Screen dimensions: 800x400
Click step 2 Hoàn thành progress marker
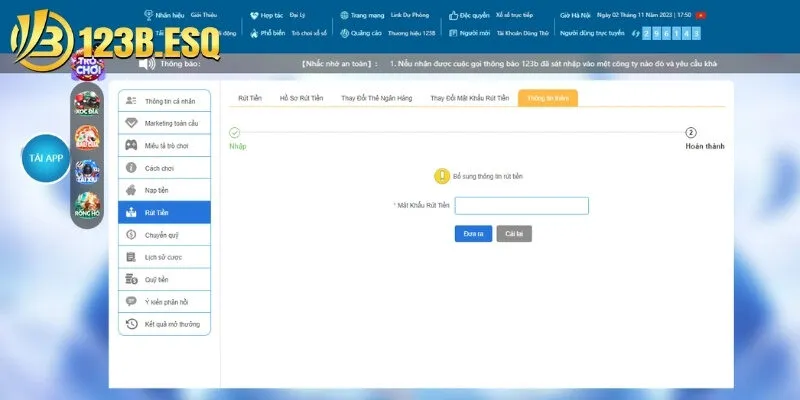[x=691, y=132]
